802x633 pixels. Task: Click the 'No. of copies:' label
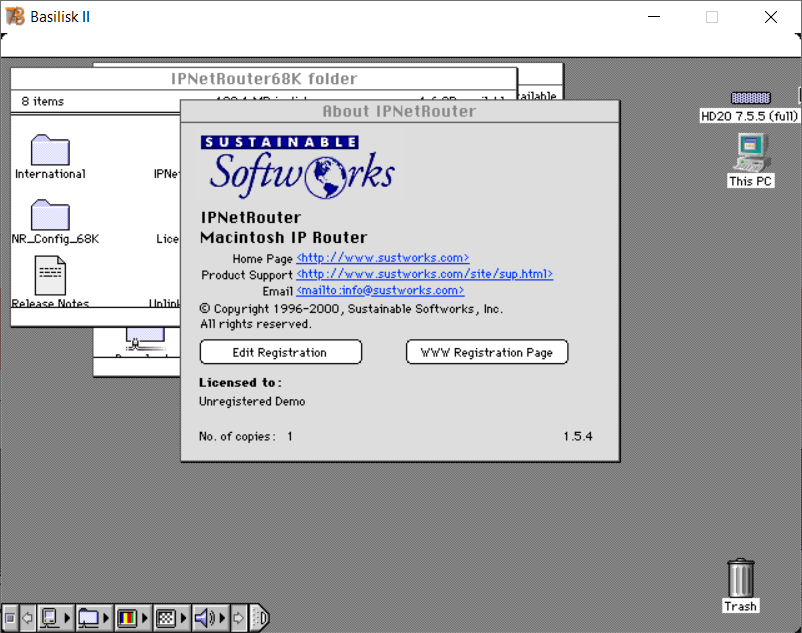(x=237, y=436)
